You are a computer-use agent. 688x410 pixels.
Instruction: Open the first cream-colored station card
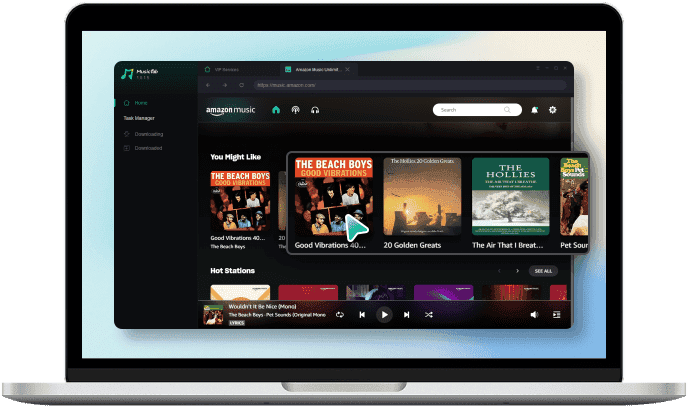(x=240, y=292)
